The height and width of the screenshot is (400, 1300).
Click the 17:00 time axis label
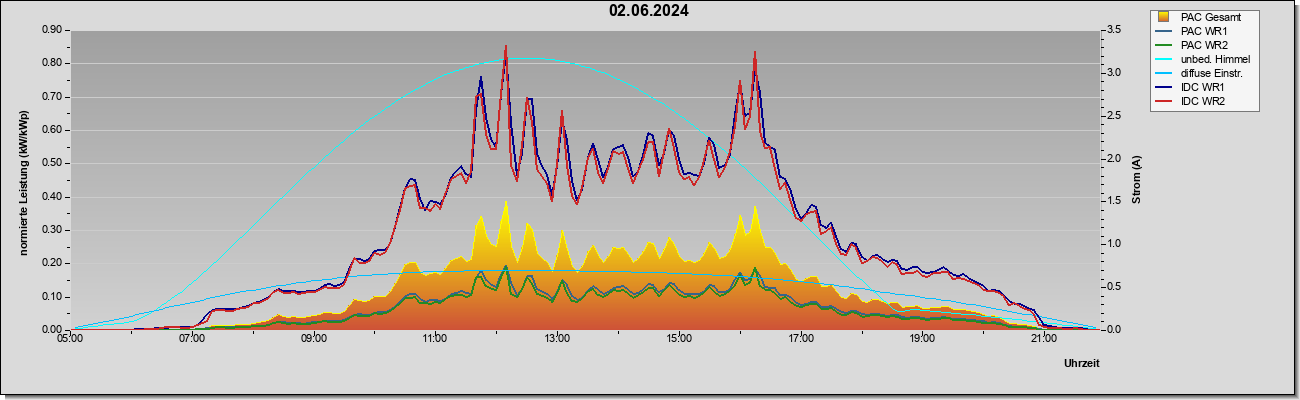[x=800, y=338]
